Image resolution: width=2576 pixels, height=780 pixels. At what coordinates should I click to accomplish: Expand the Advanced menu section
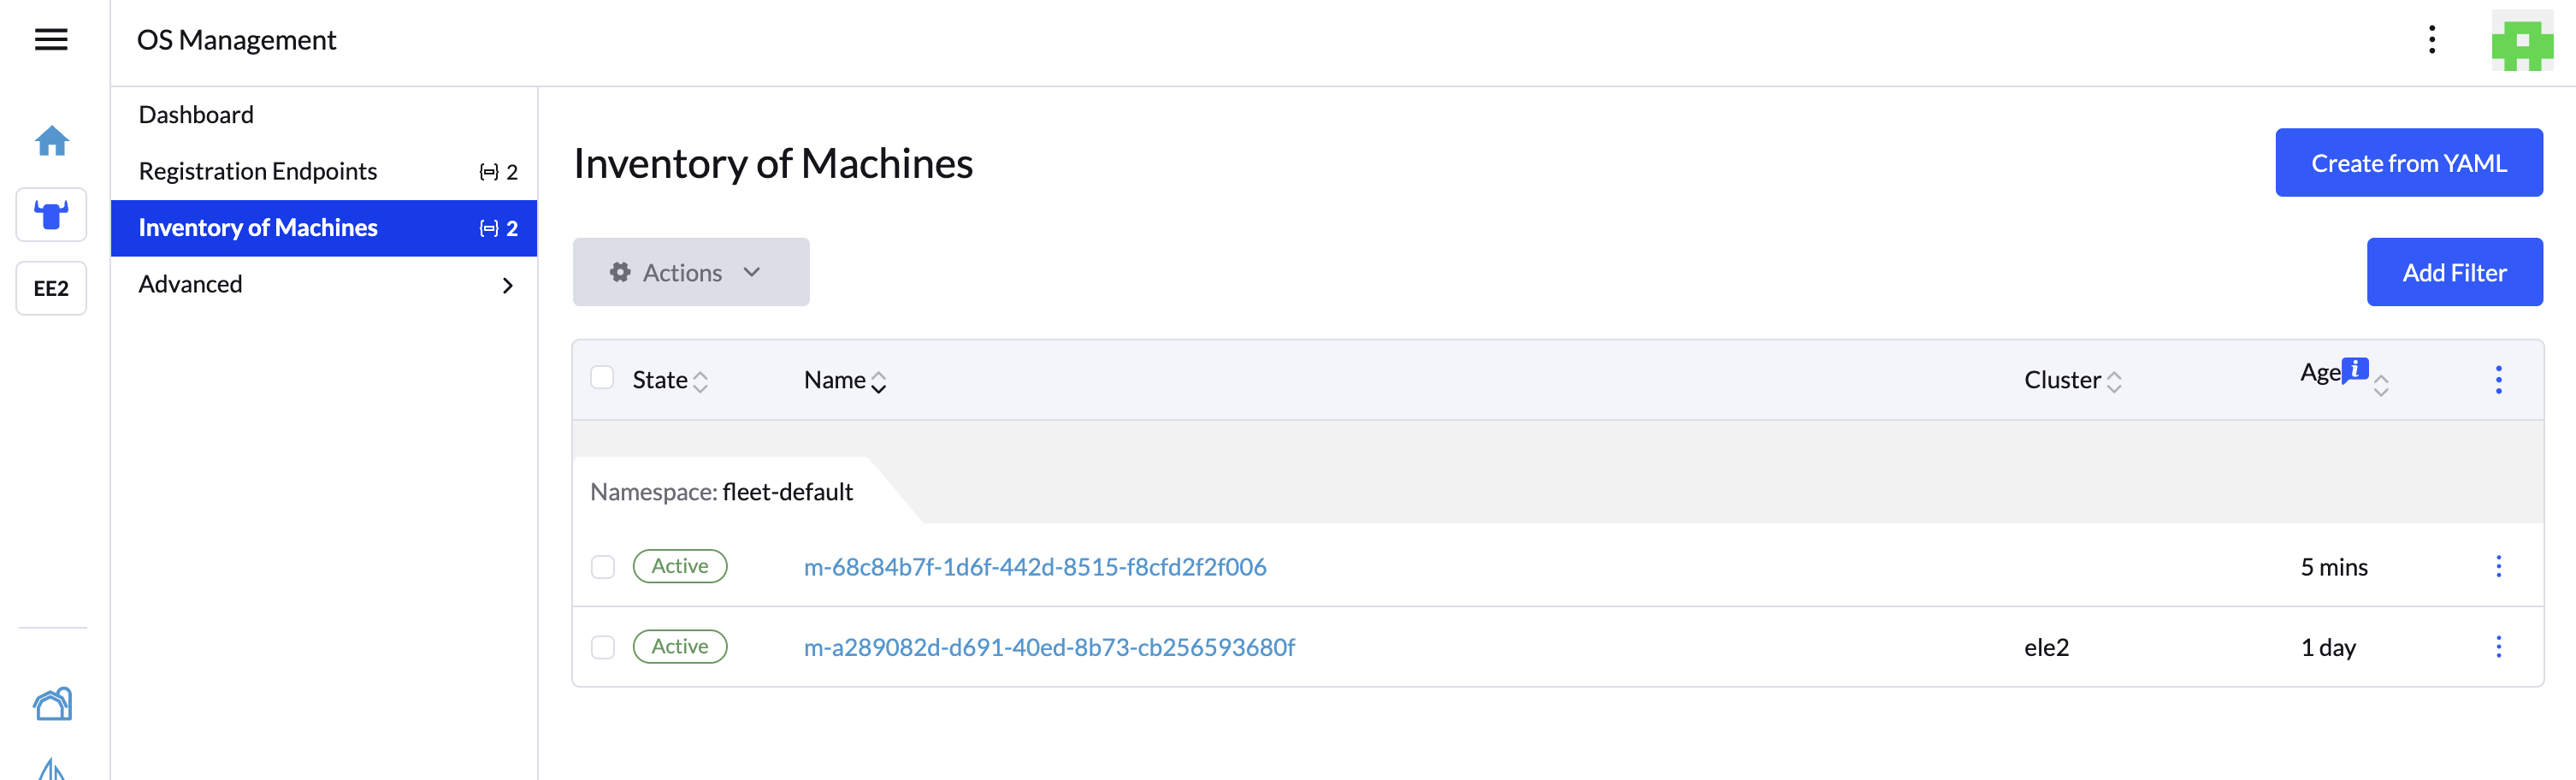pyautogui.click(x=324, y=285)
